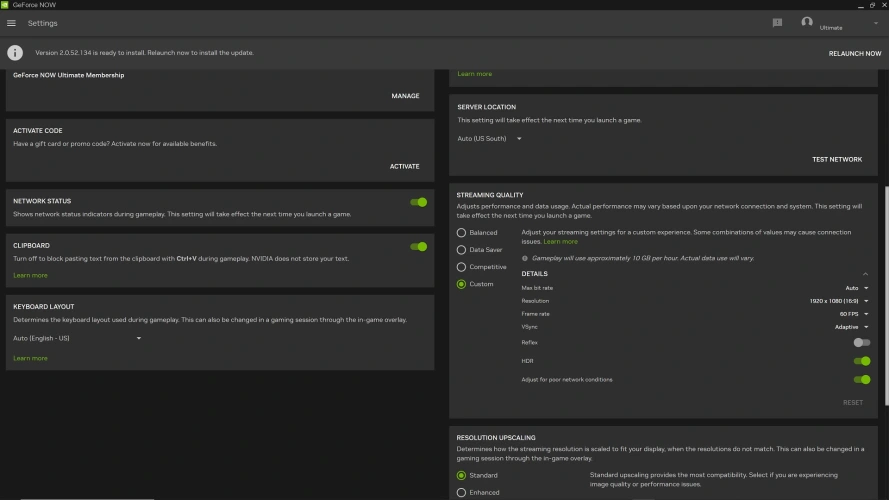This screenshot has height=500, width=889.
Task: Click the Test Network button
Action: coord(836,159)
